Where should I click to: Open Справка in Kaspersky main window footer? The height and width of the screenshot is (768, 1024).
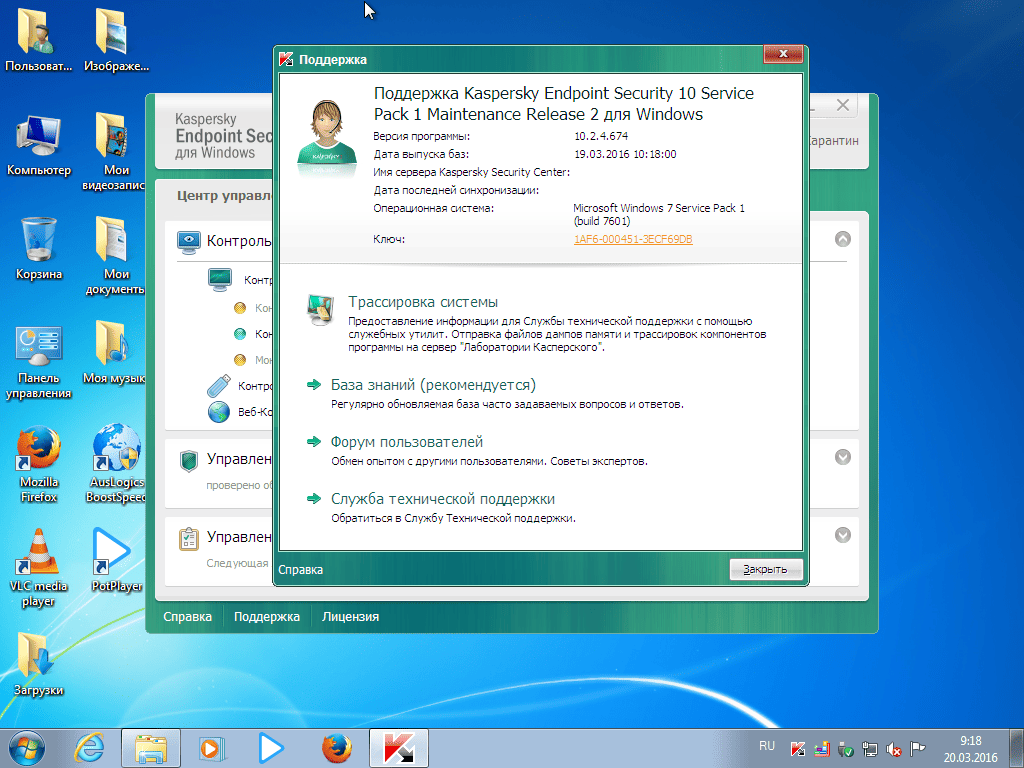pyautogui.click(x=187, y=616)
